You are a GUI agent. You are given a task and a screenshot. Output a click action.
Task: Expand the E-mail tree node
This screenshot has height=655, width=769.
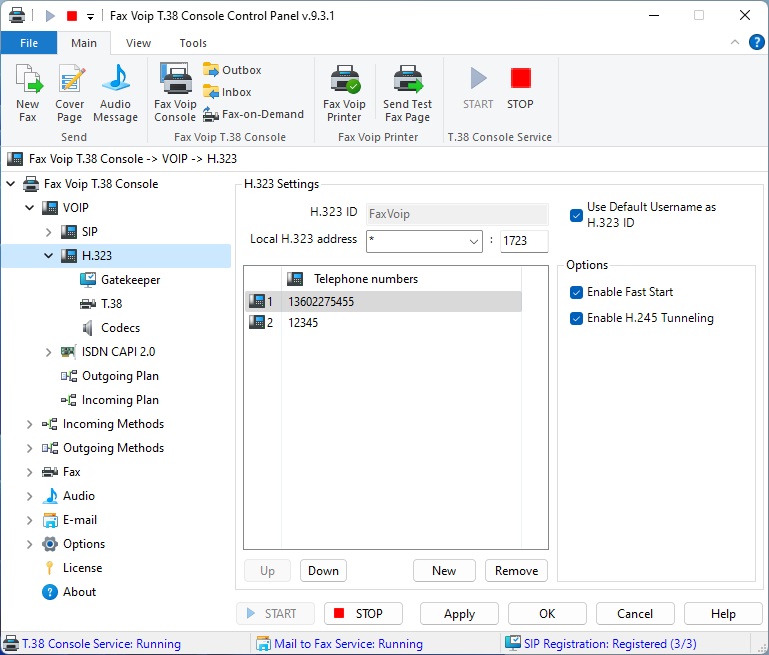29,520
